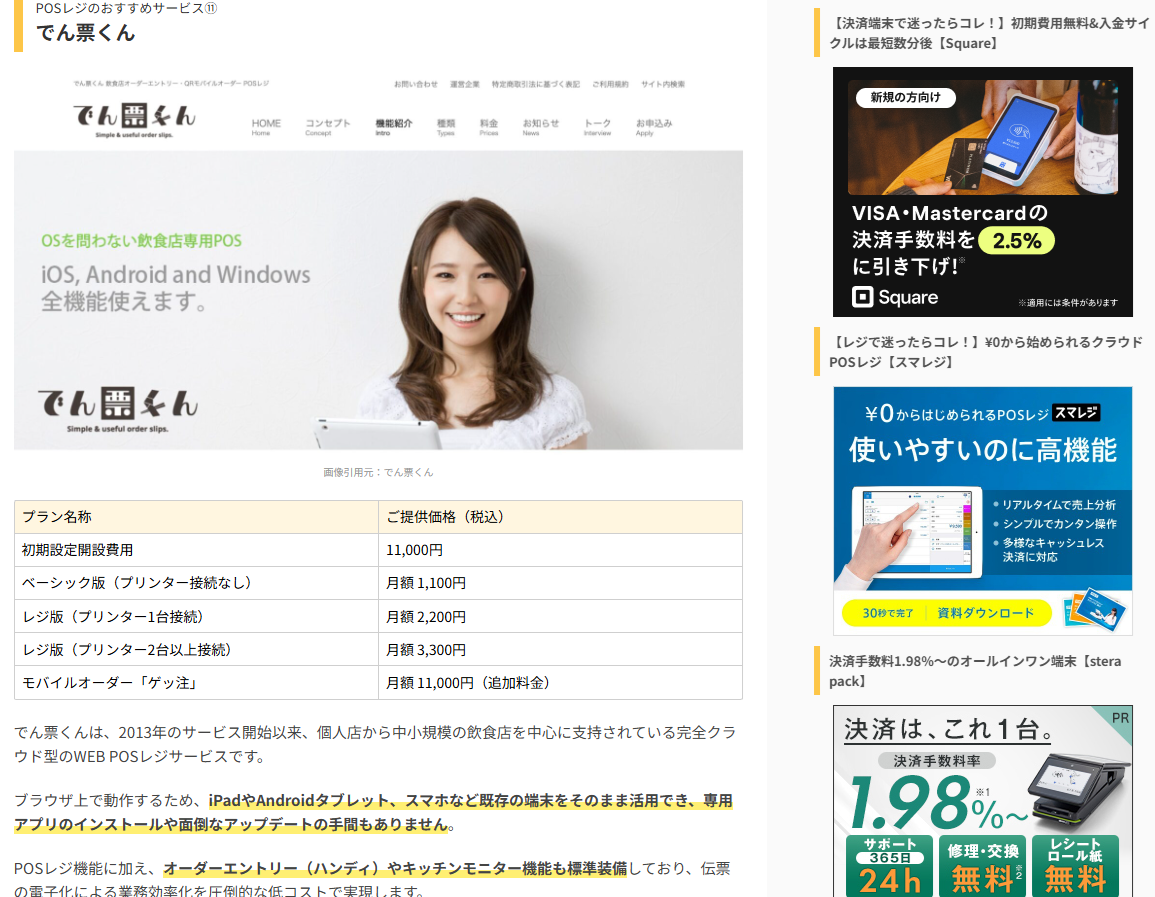Open the サイト内検索 link
This screenshot has width=1155, height=897.
tap(663, 85)
